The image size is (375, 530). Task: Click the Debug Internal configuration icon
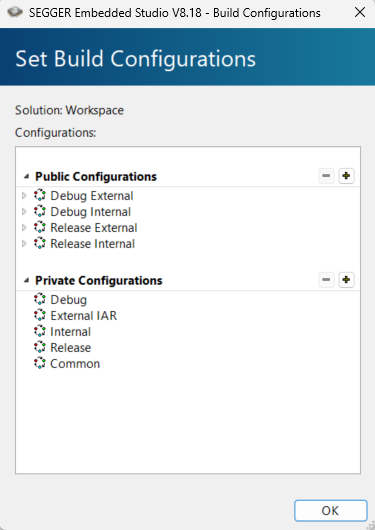(40, 212)
